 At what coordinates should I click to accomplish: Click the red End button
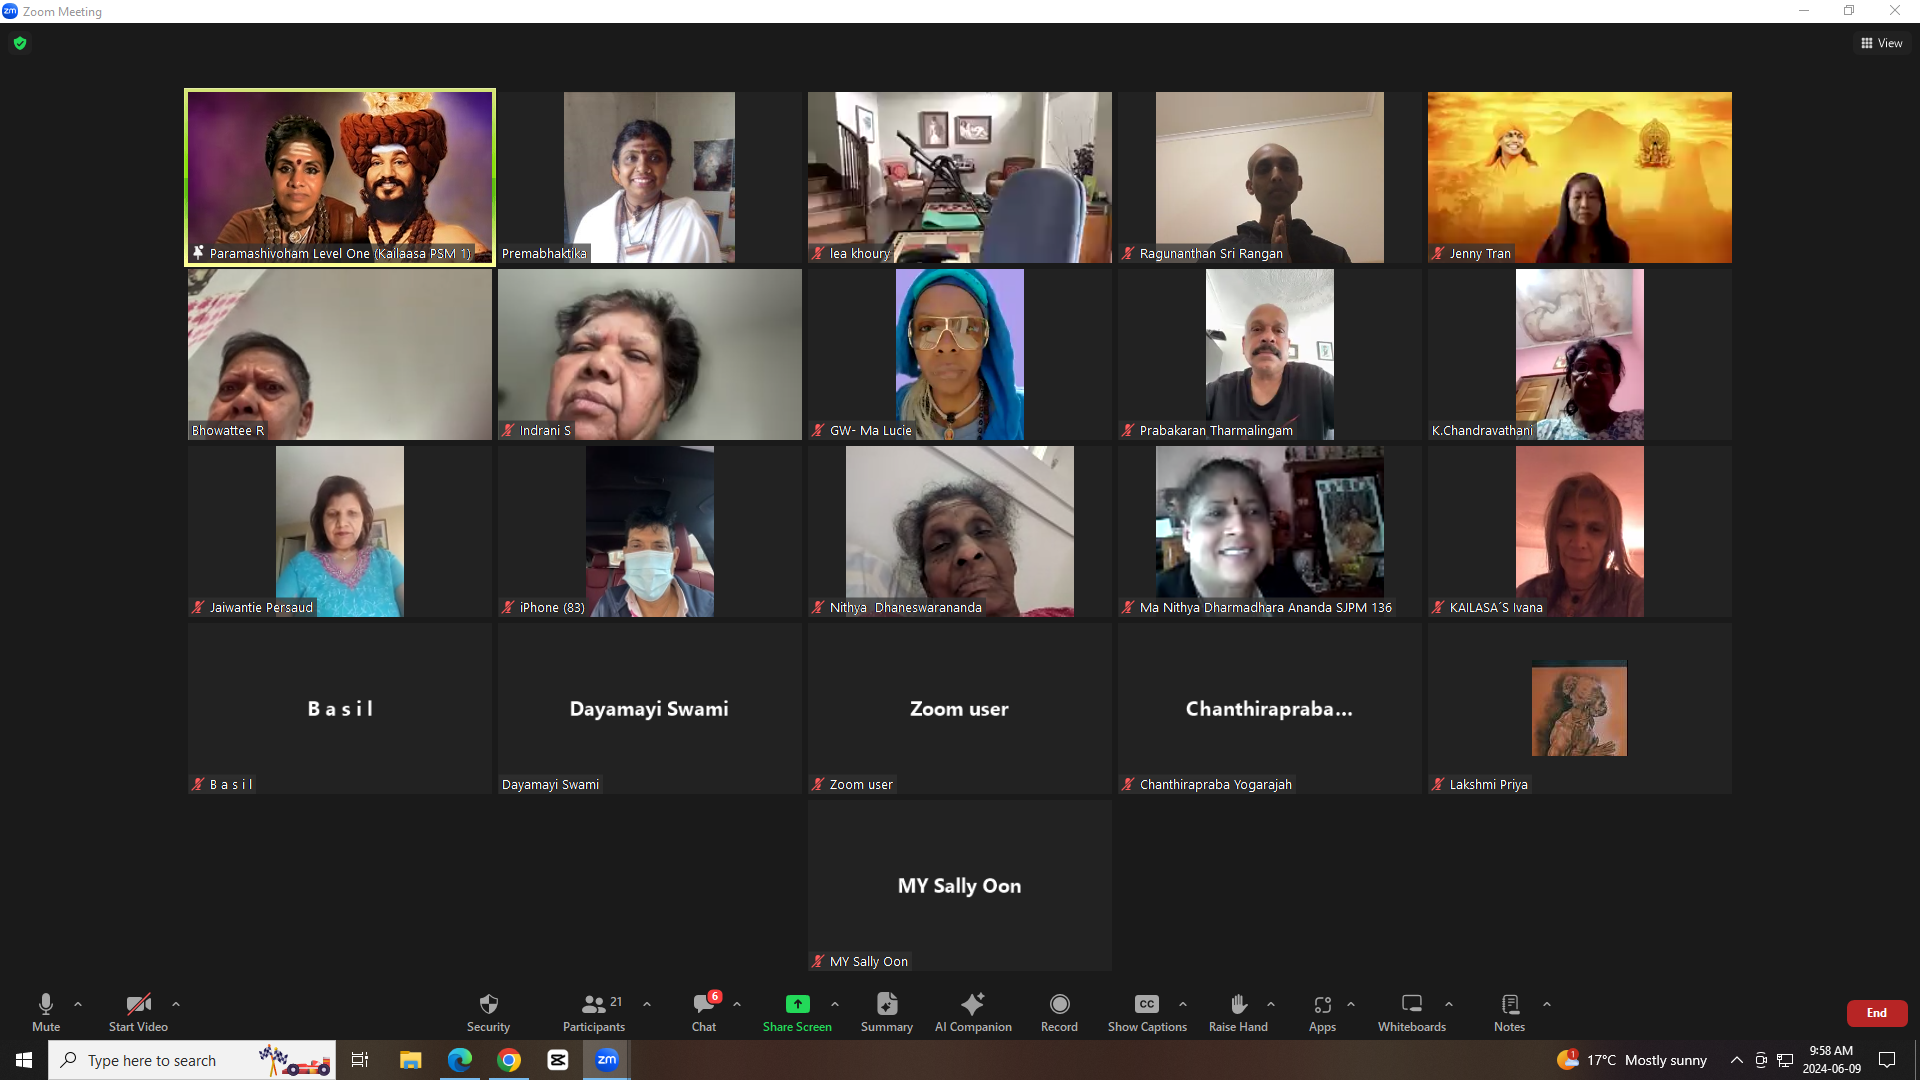[x=1876, y=1013]
